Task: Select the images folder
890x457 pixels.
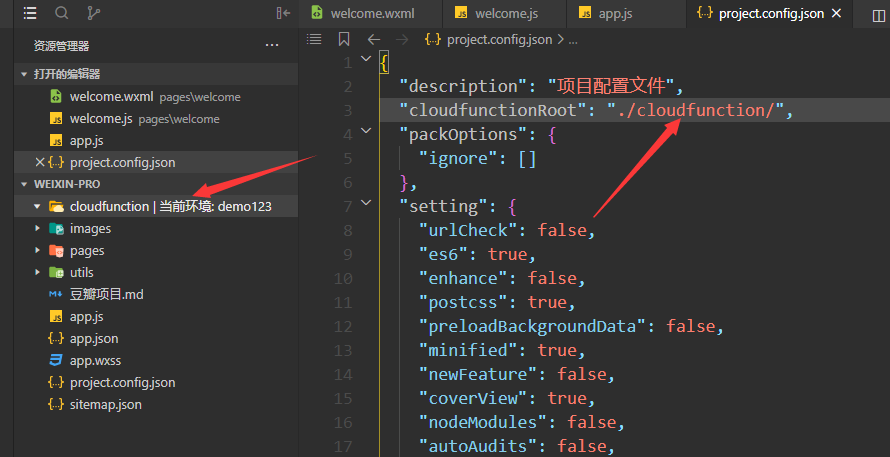Action: coord(156,229)
